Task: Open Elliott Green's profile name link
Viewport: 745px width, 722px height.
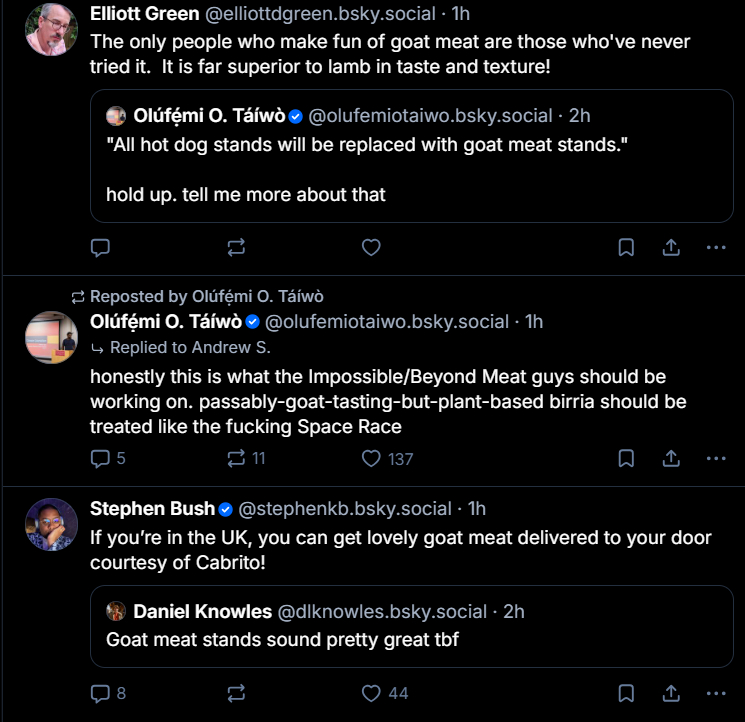Action: (x=143, y=14)
